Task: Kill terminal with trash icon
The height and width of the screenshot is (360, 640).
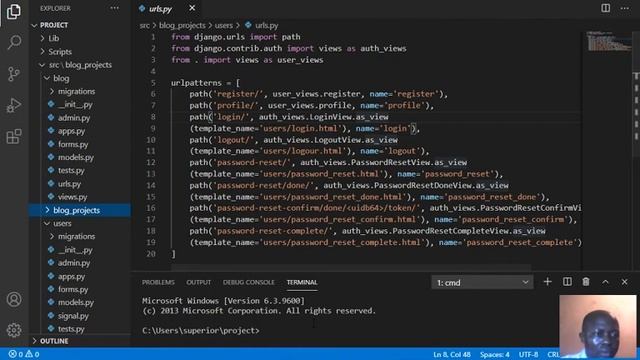Action: click(x=586, y=282)
